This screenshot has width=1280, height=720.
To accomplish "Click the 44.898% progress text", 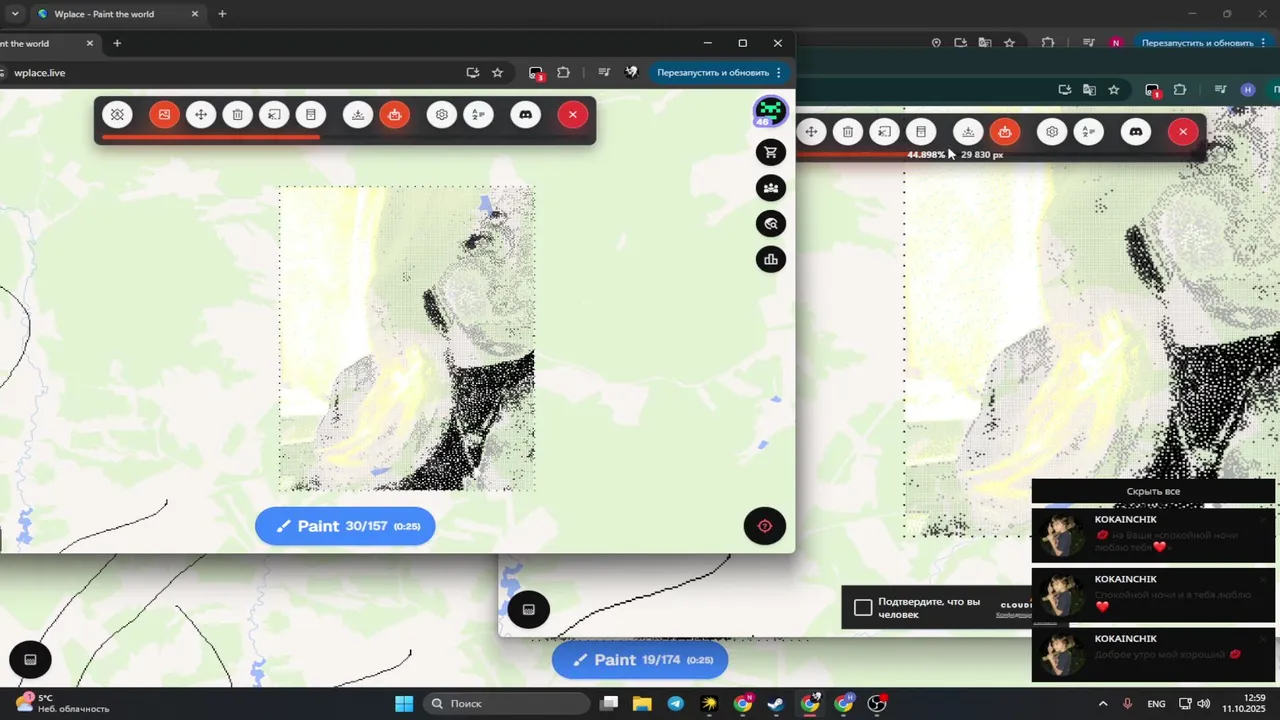I will point(926,155).
